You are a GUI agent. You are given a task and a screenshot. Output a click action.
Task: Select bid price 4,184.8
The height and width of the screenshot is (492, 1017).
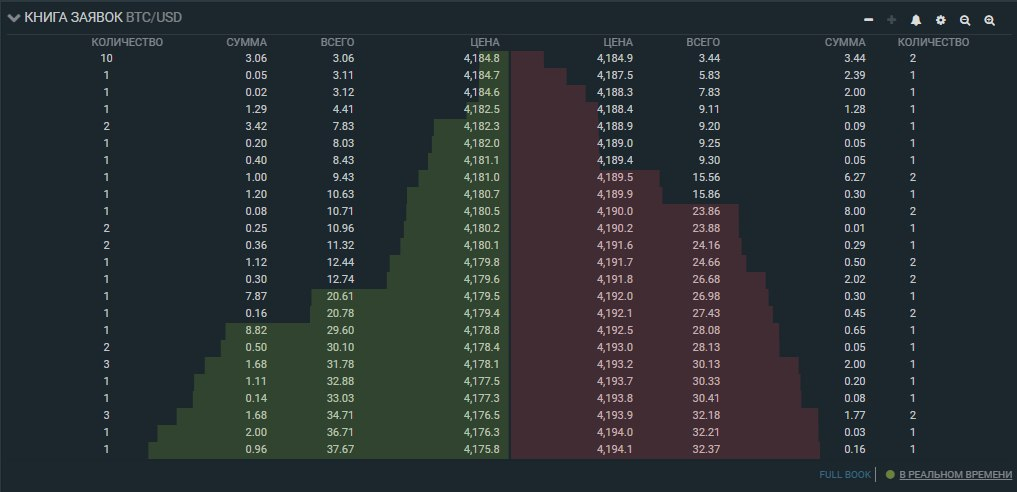(481, 59)
